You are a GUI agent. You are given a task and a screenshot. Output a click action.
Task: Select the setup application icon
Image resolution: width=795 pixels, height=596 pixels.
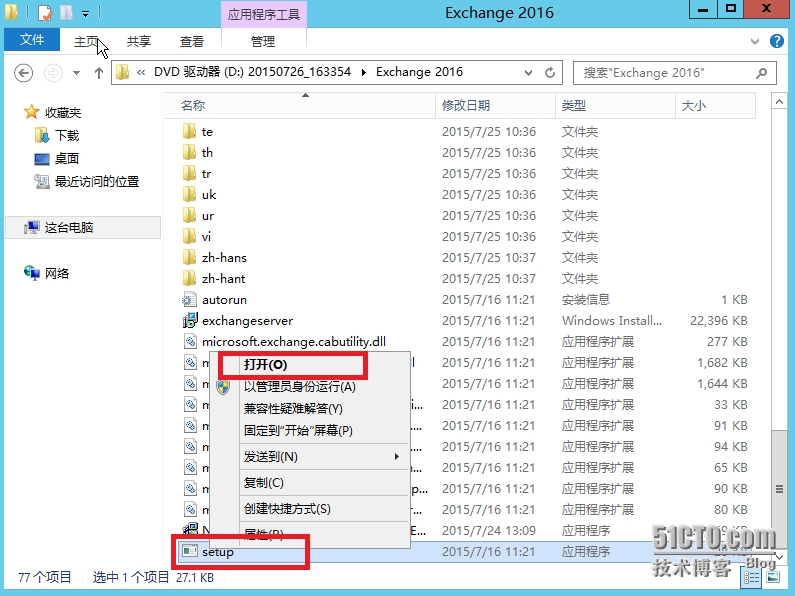(x=190, y=551)
